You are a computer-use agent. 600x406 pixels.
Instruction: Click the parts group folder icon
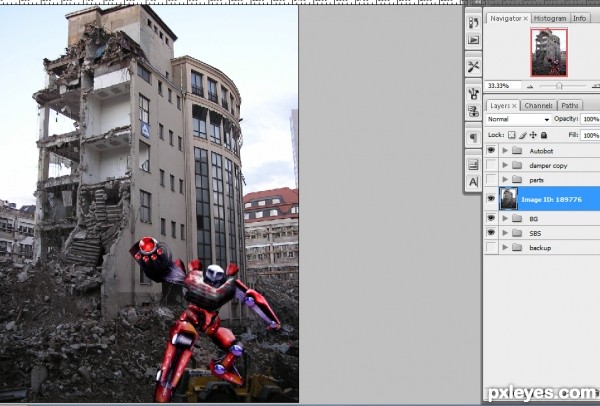click(x=517, y=179)
